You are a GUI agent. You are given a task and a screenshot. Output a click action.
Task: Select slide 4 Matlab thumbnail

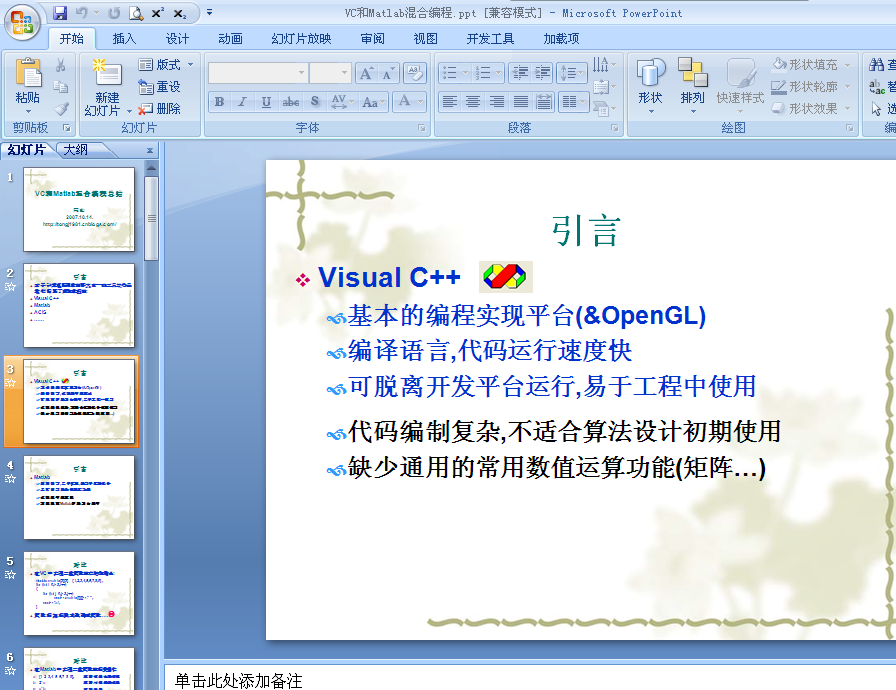[79, 497]
